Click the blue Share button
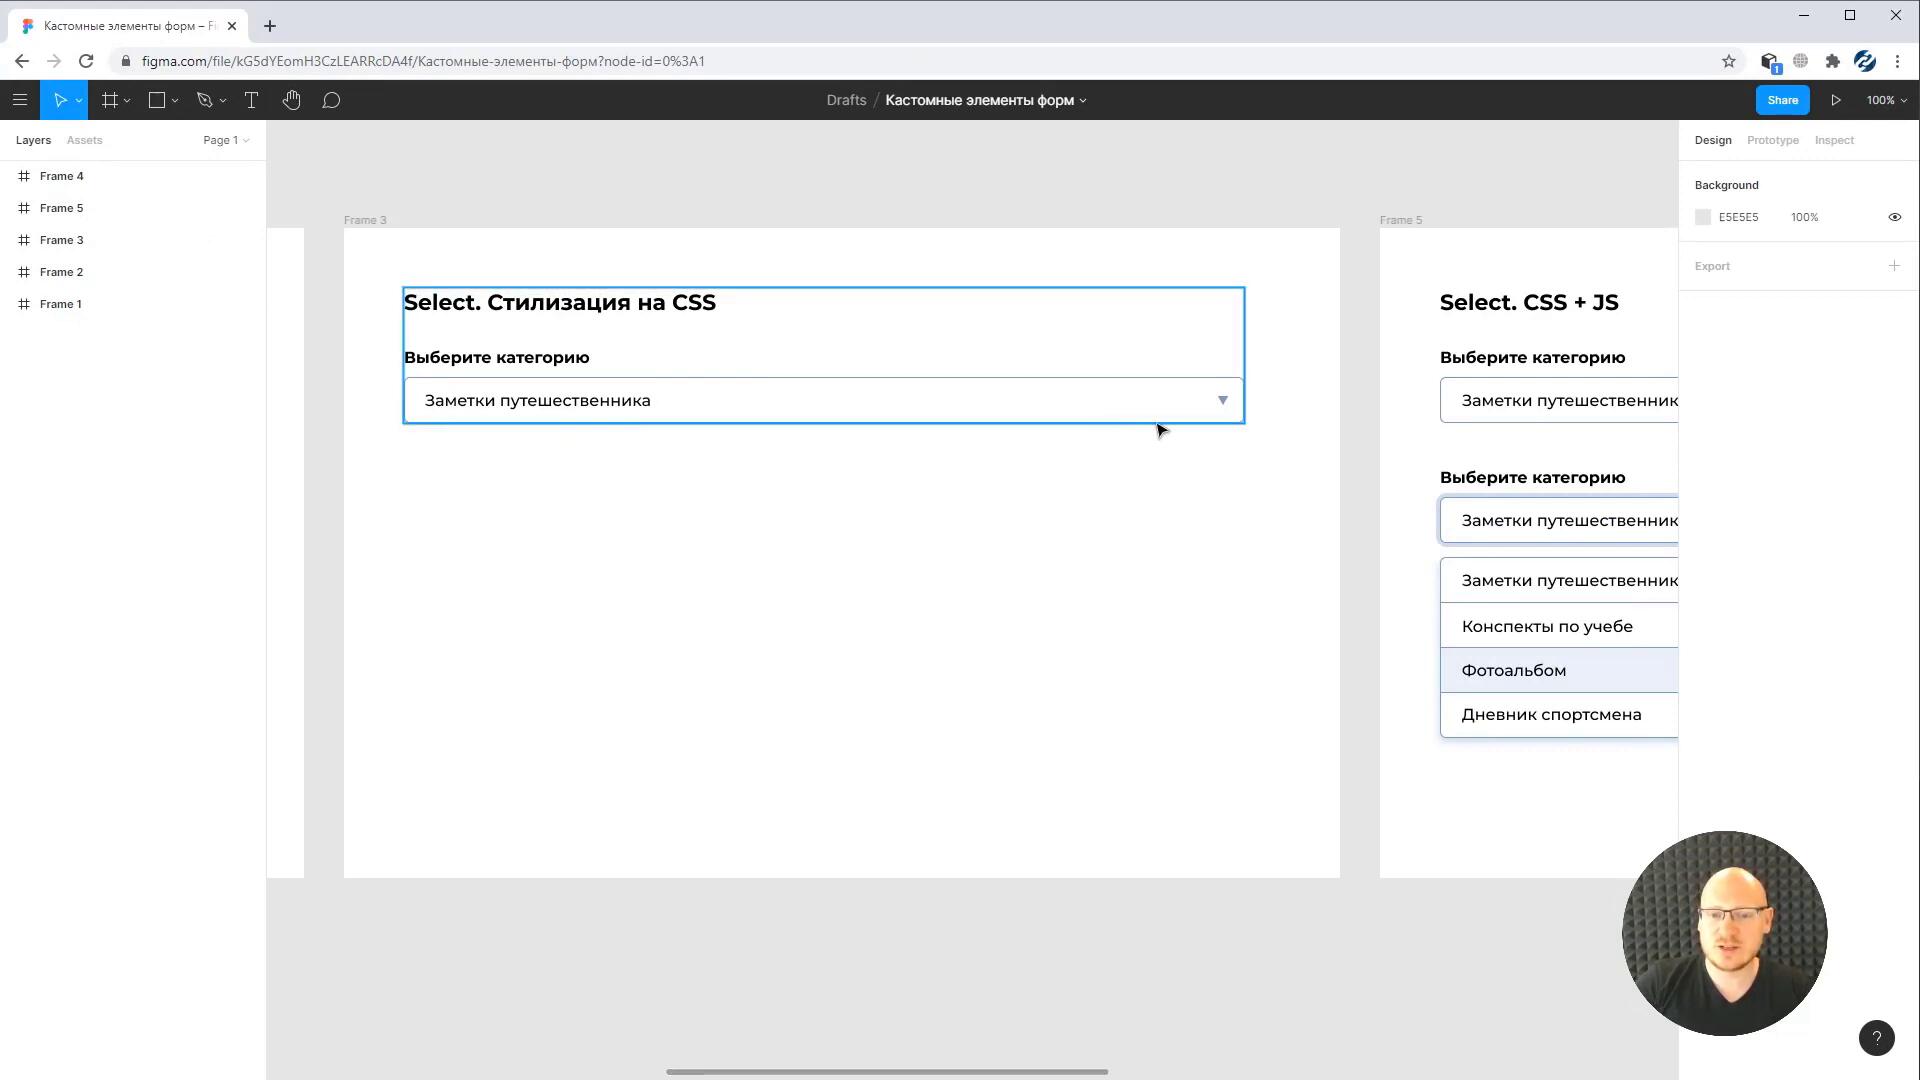The image size is (1920, 1080). 1782,100
